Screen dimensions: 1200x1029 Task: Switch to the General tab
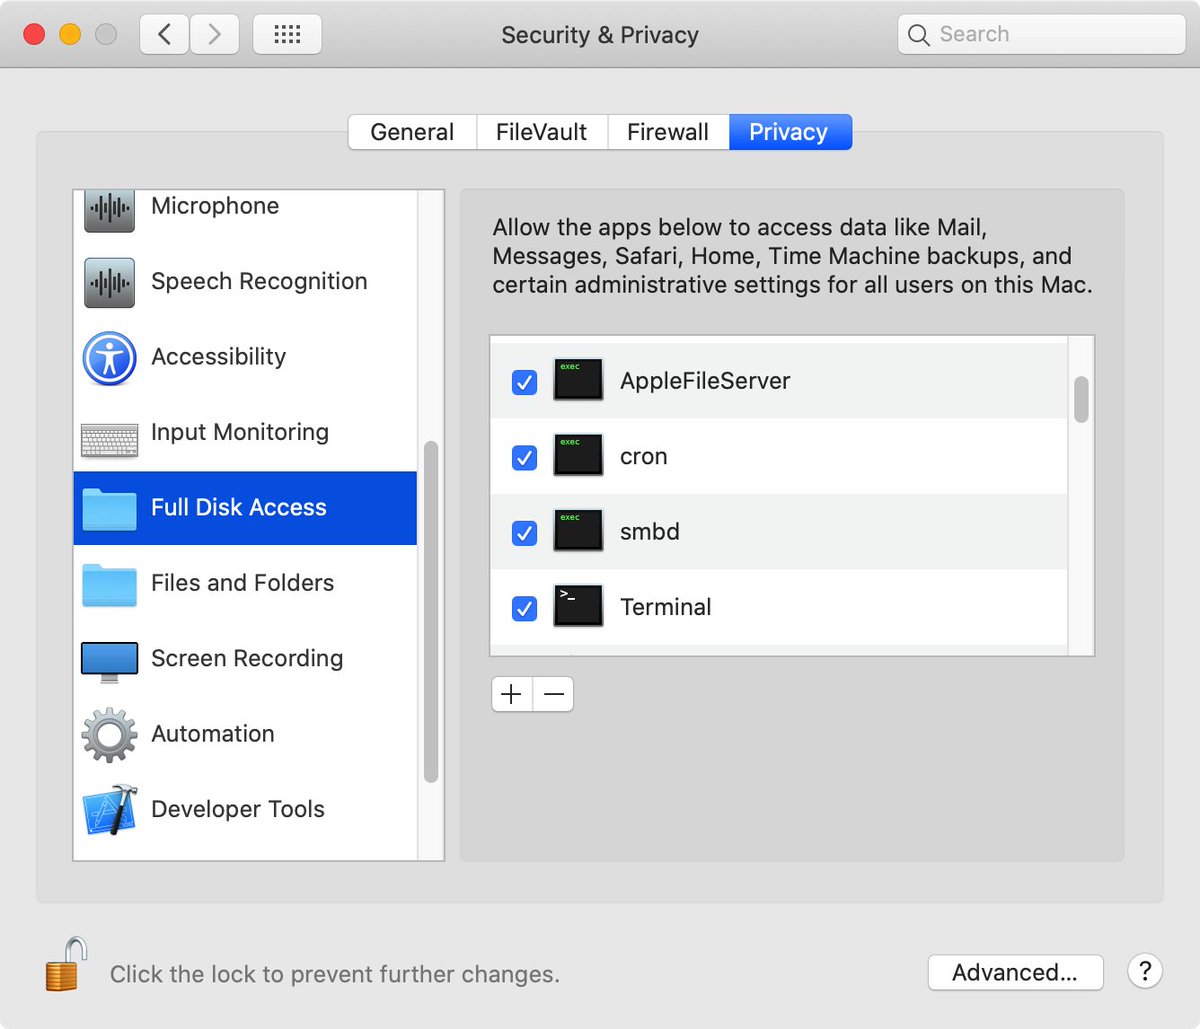point(412,132)
